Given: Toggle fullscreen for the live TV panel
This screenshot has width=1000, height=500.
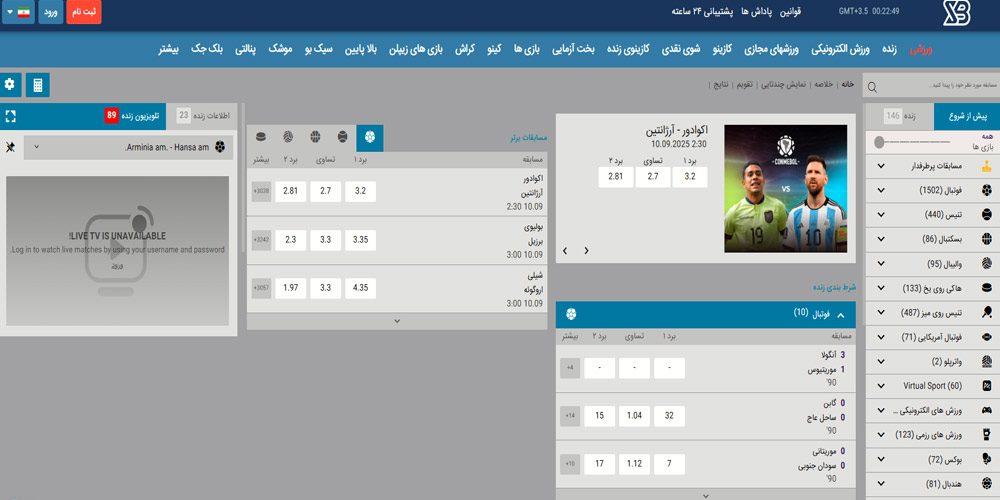Looking at the screenshot, I should click(x=10, y=116).
